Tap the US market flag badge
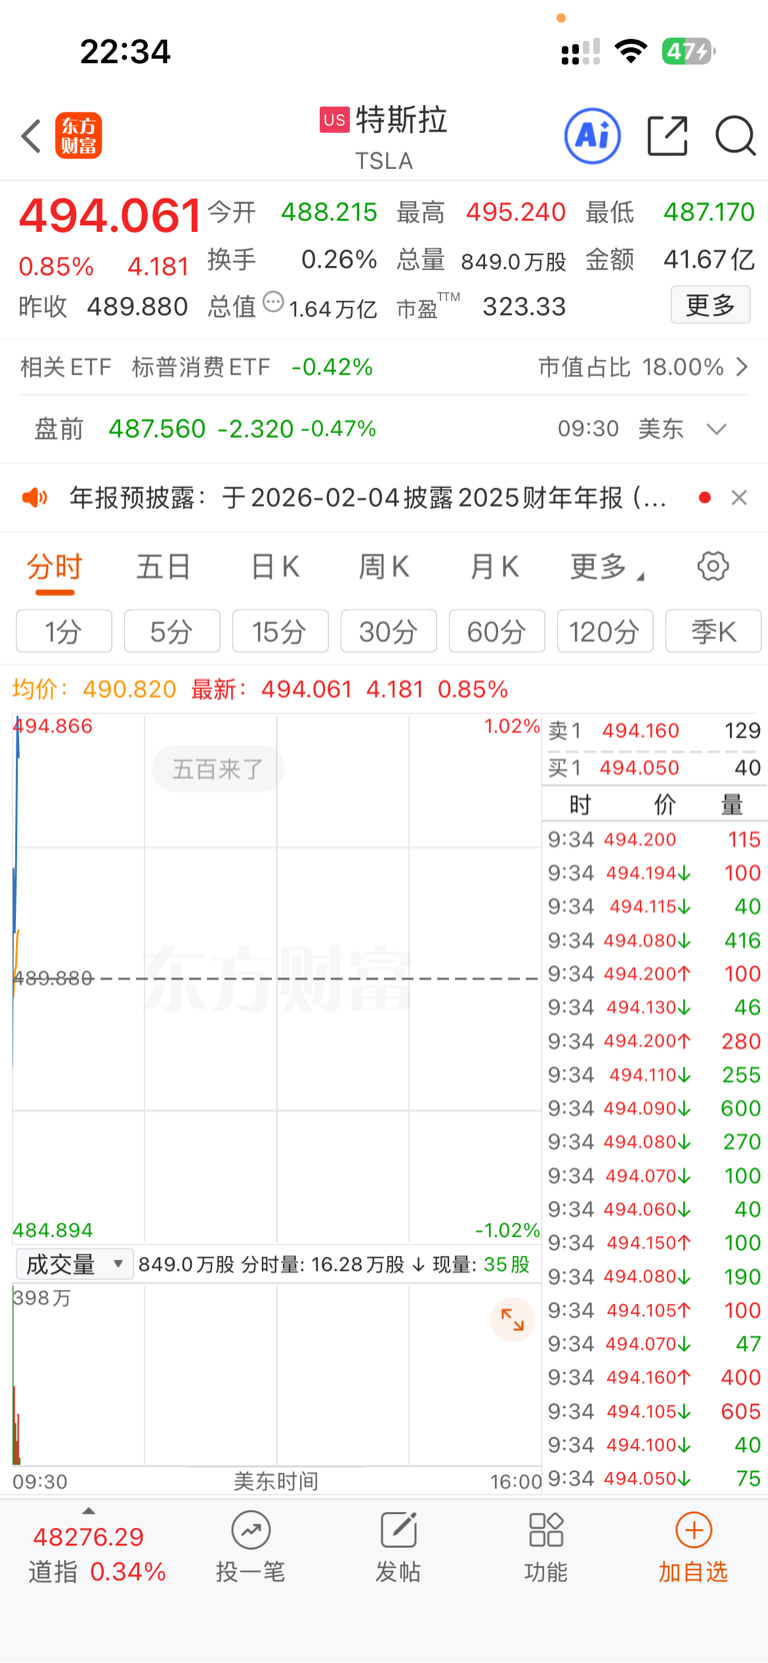This screenshot has height=1663, width=768. point(334,120)
